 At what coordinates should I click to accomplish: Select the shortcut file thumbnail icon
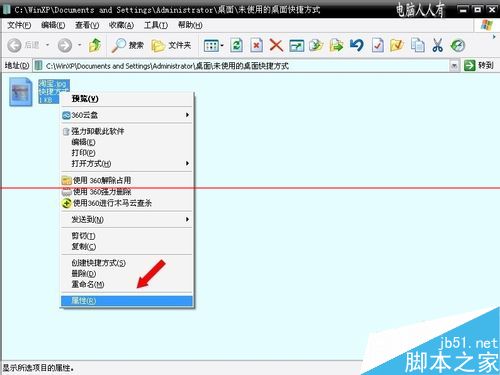(x=20, y=92)
